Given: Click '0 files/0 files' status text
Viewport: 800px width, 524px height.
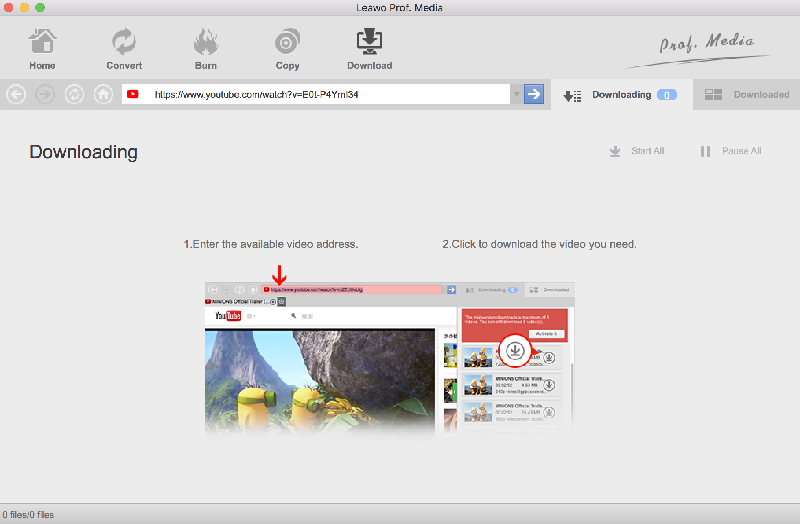Looking at the screenshot, I should coord(28,515).
